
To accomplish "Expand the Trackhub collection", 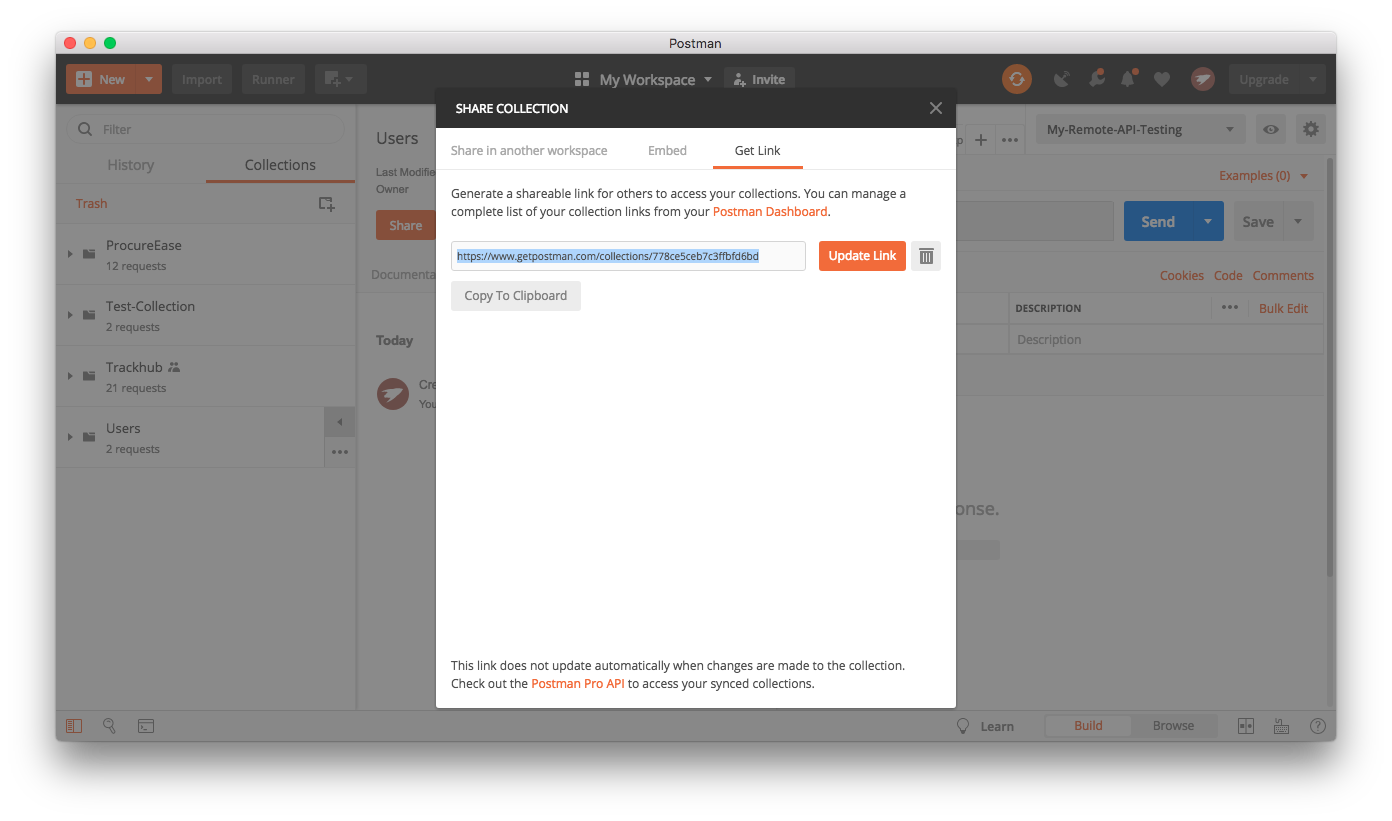I will [69, 376].
